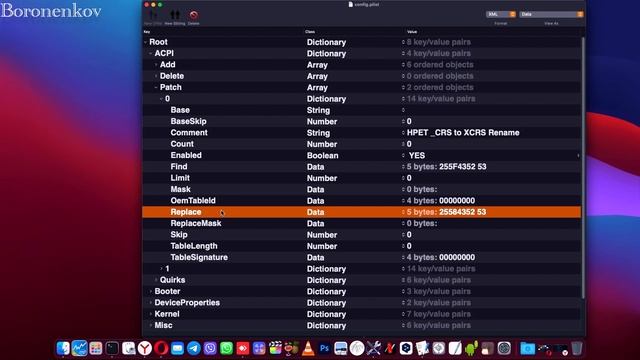
Task: Click the String class cell of the Comment row
Action: 318,133
